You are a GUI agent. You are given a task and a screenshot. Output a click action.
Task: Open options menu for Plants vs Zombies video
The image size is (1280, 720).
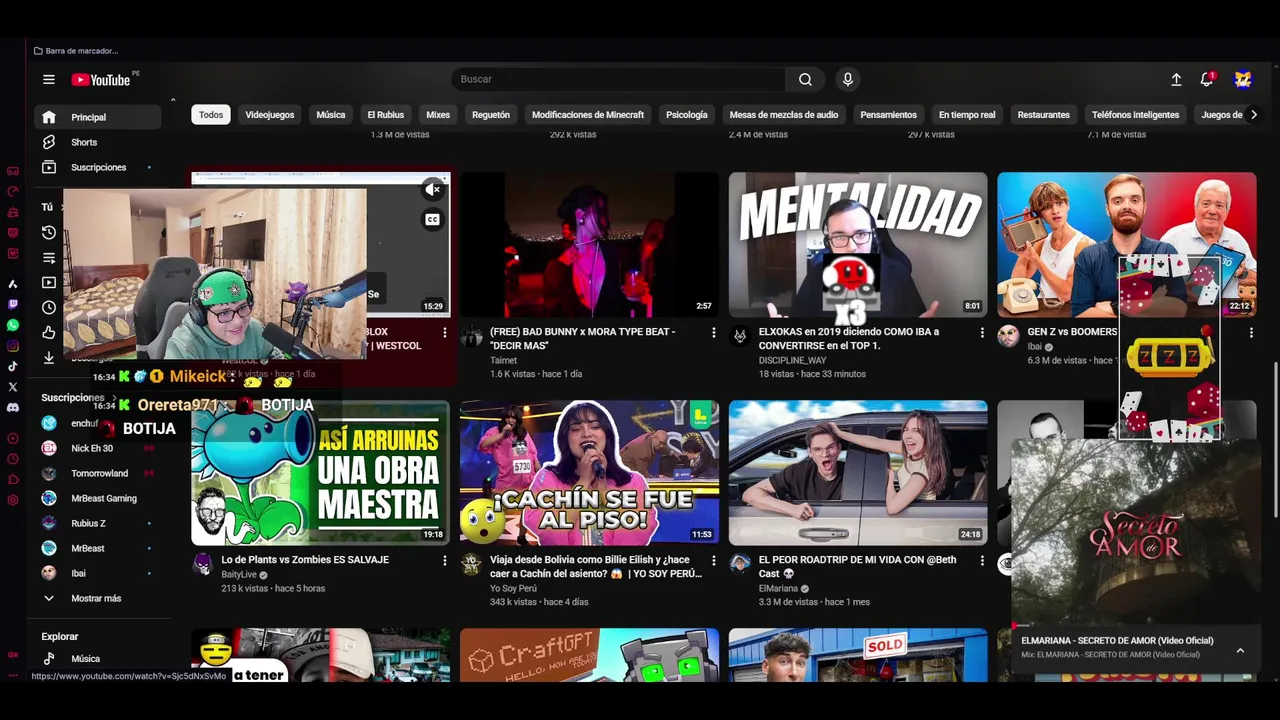445,560
